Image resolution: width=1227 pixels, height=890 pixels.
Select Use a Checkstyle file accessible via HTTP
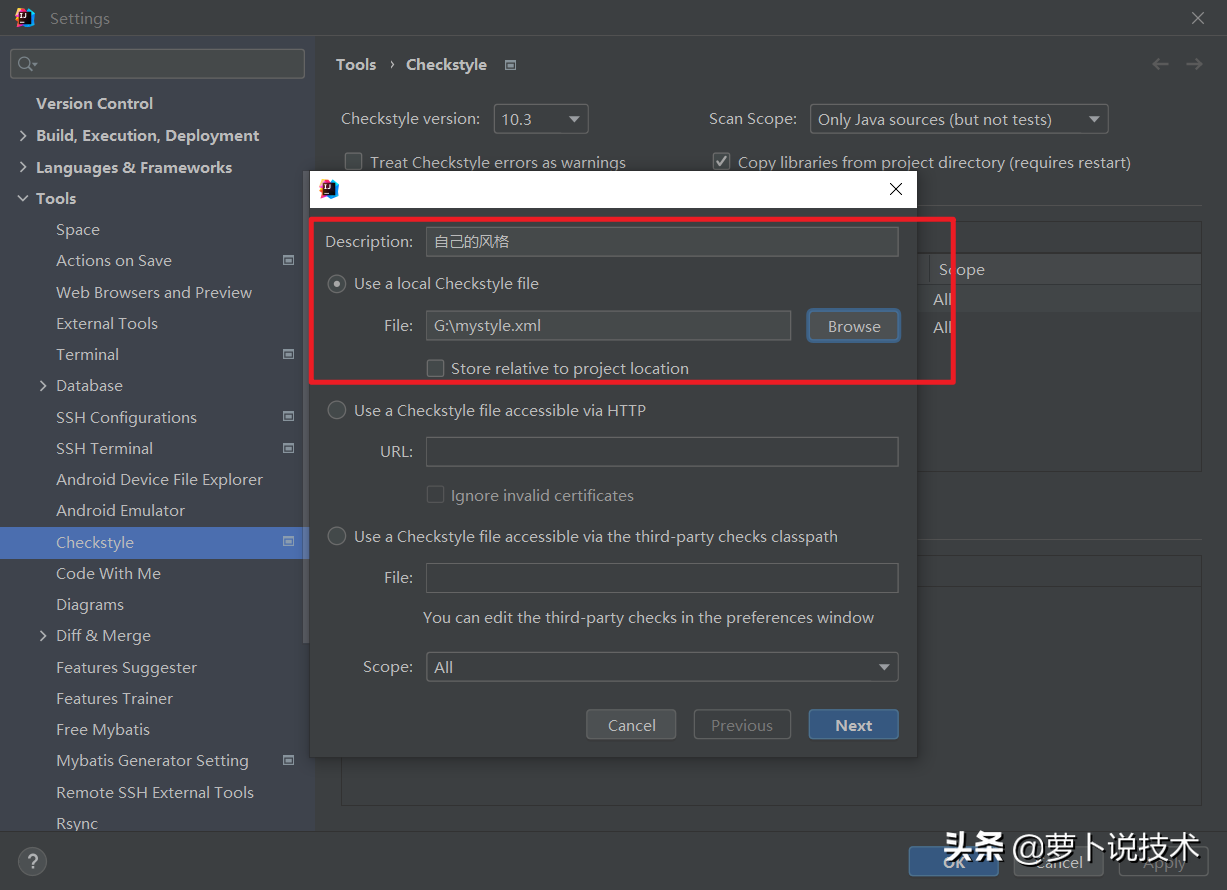[337, 410]
